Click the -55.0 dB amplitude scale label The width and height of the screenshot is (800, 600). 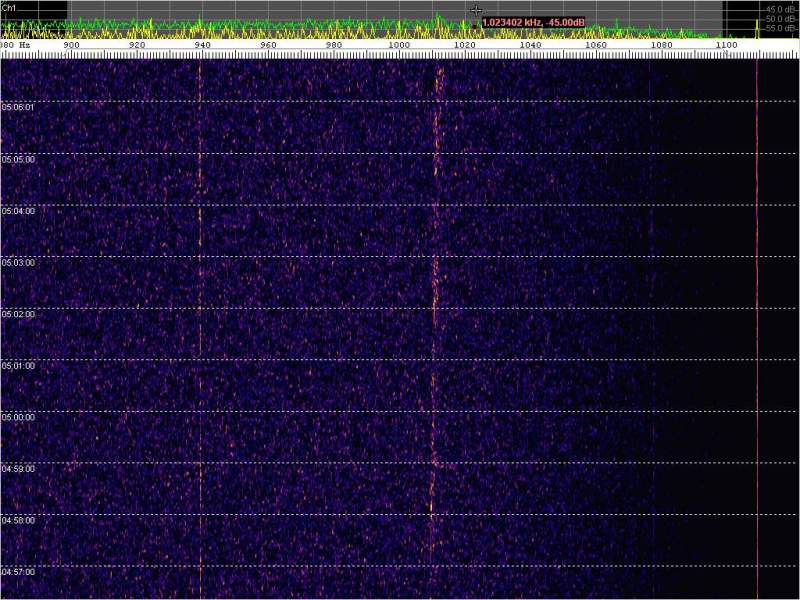780,29
